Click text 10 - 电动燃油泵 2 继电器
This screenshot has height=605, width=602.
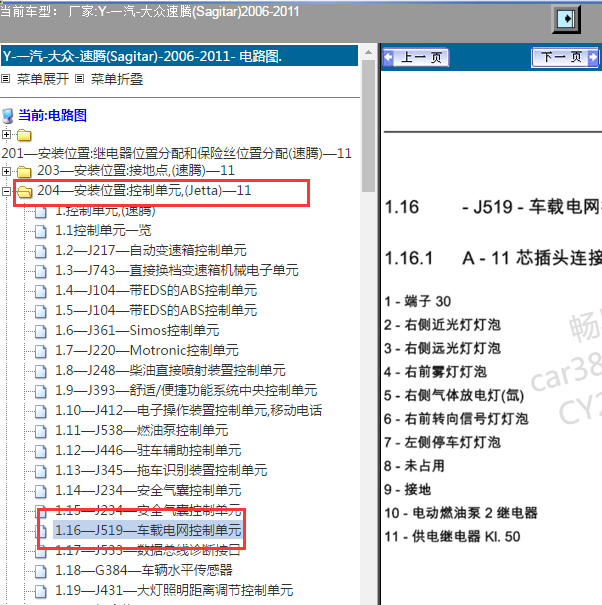(x=461, y=513)
